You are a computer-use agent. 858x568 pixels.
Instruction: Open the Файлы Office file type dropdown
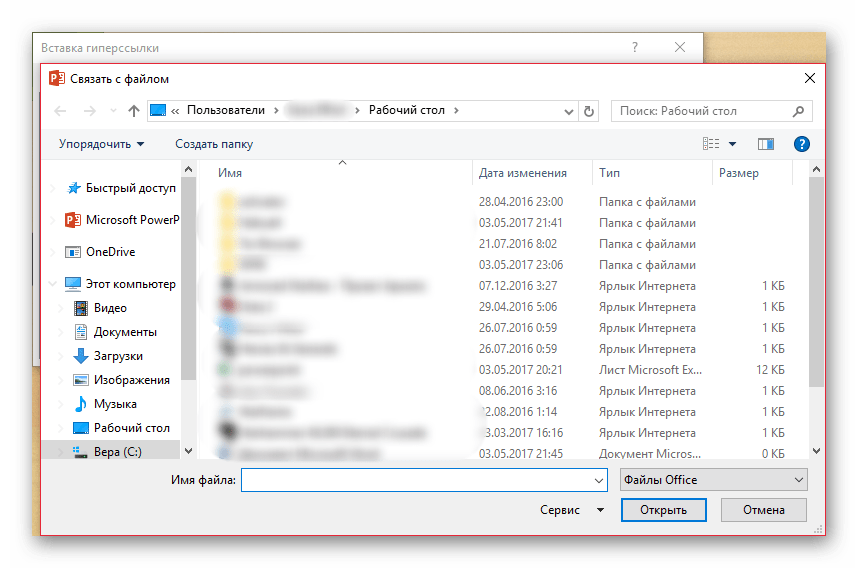coord(713,480)
